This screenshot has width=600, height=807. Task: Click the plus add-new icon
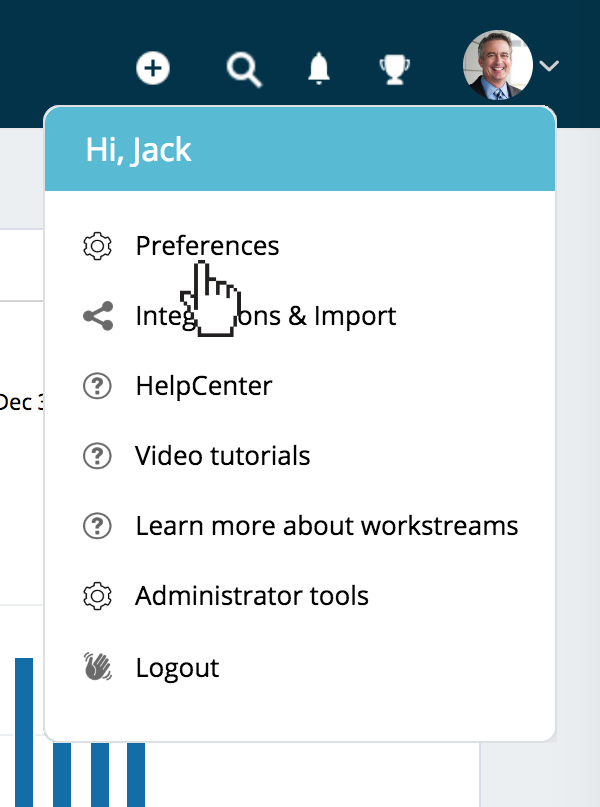153,68
